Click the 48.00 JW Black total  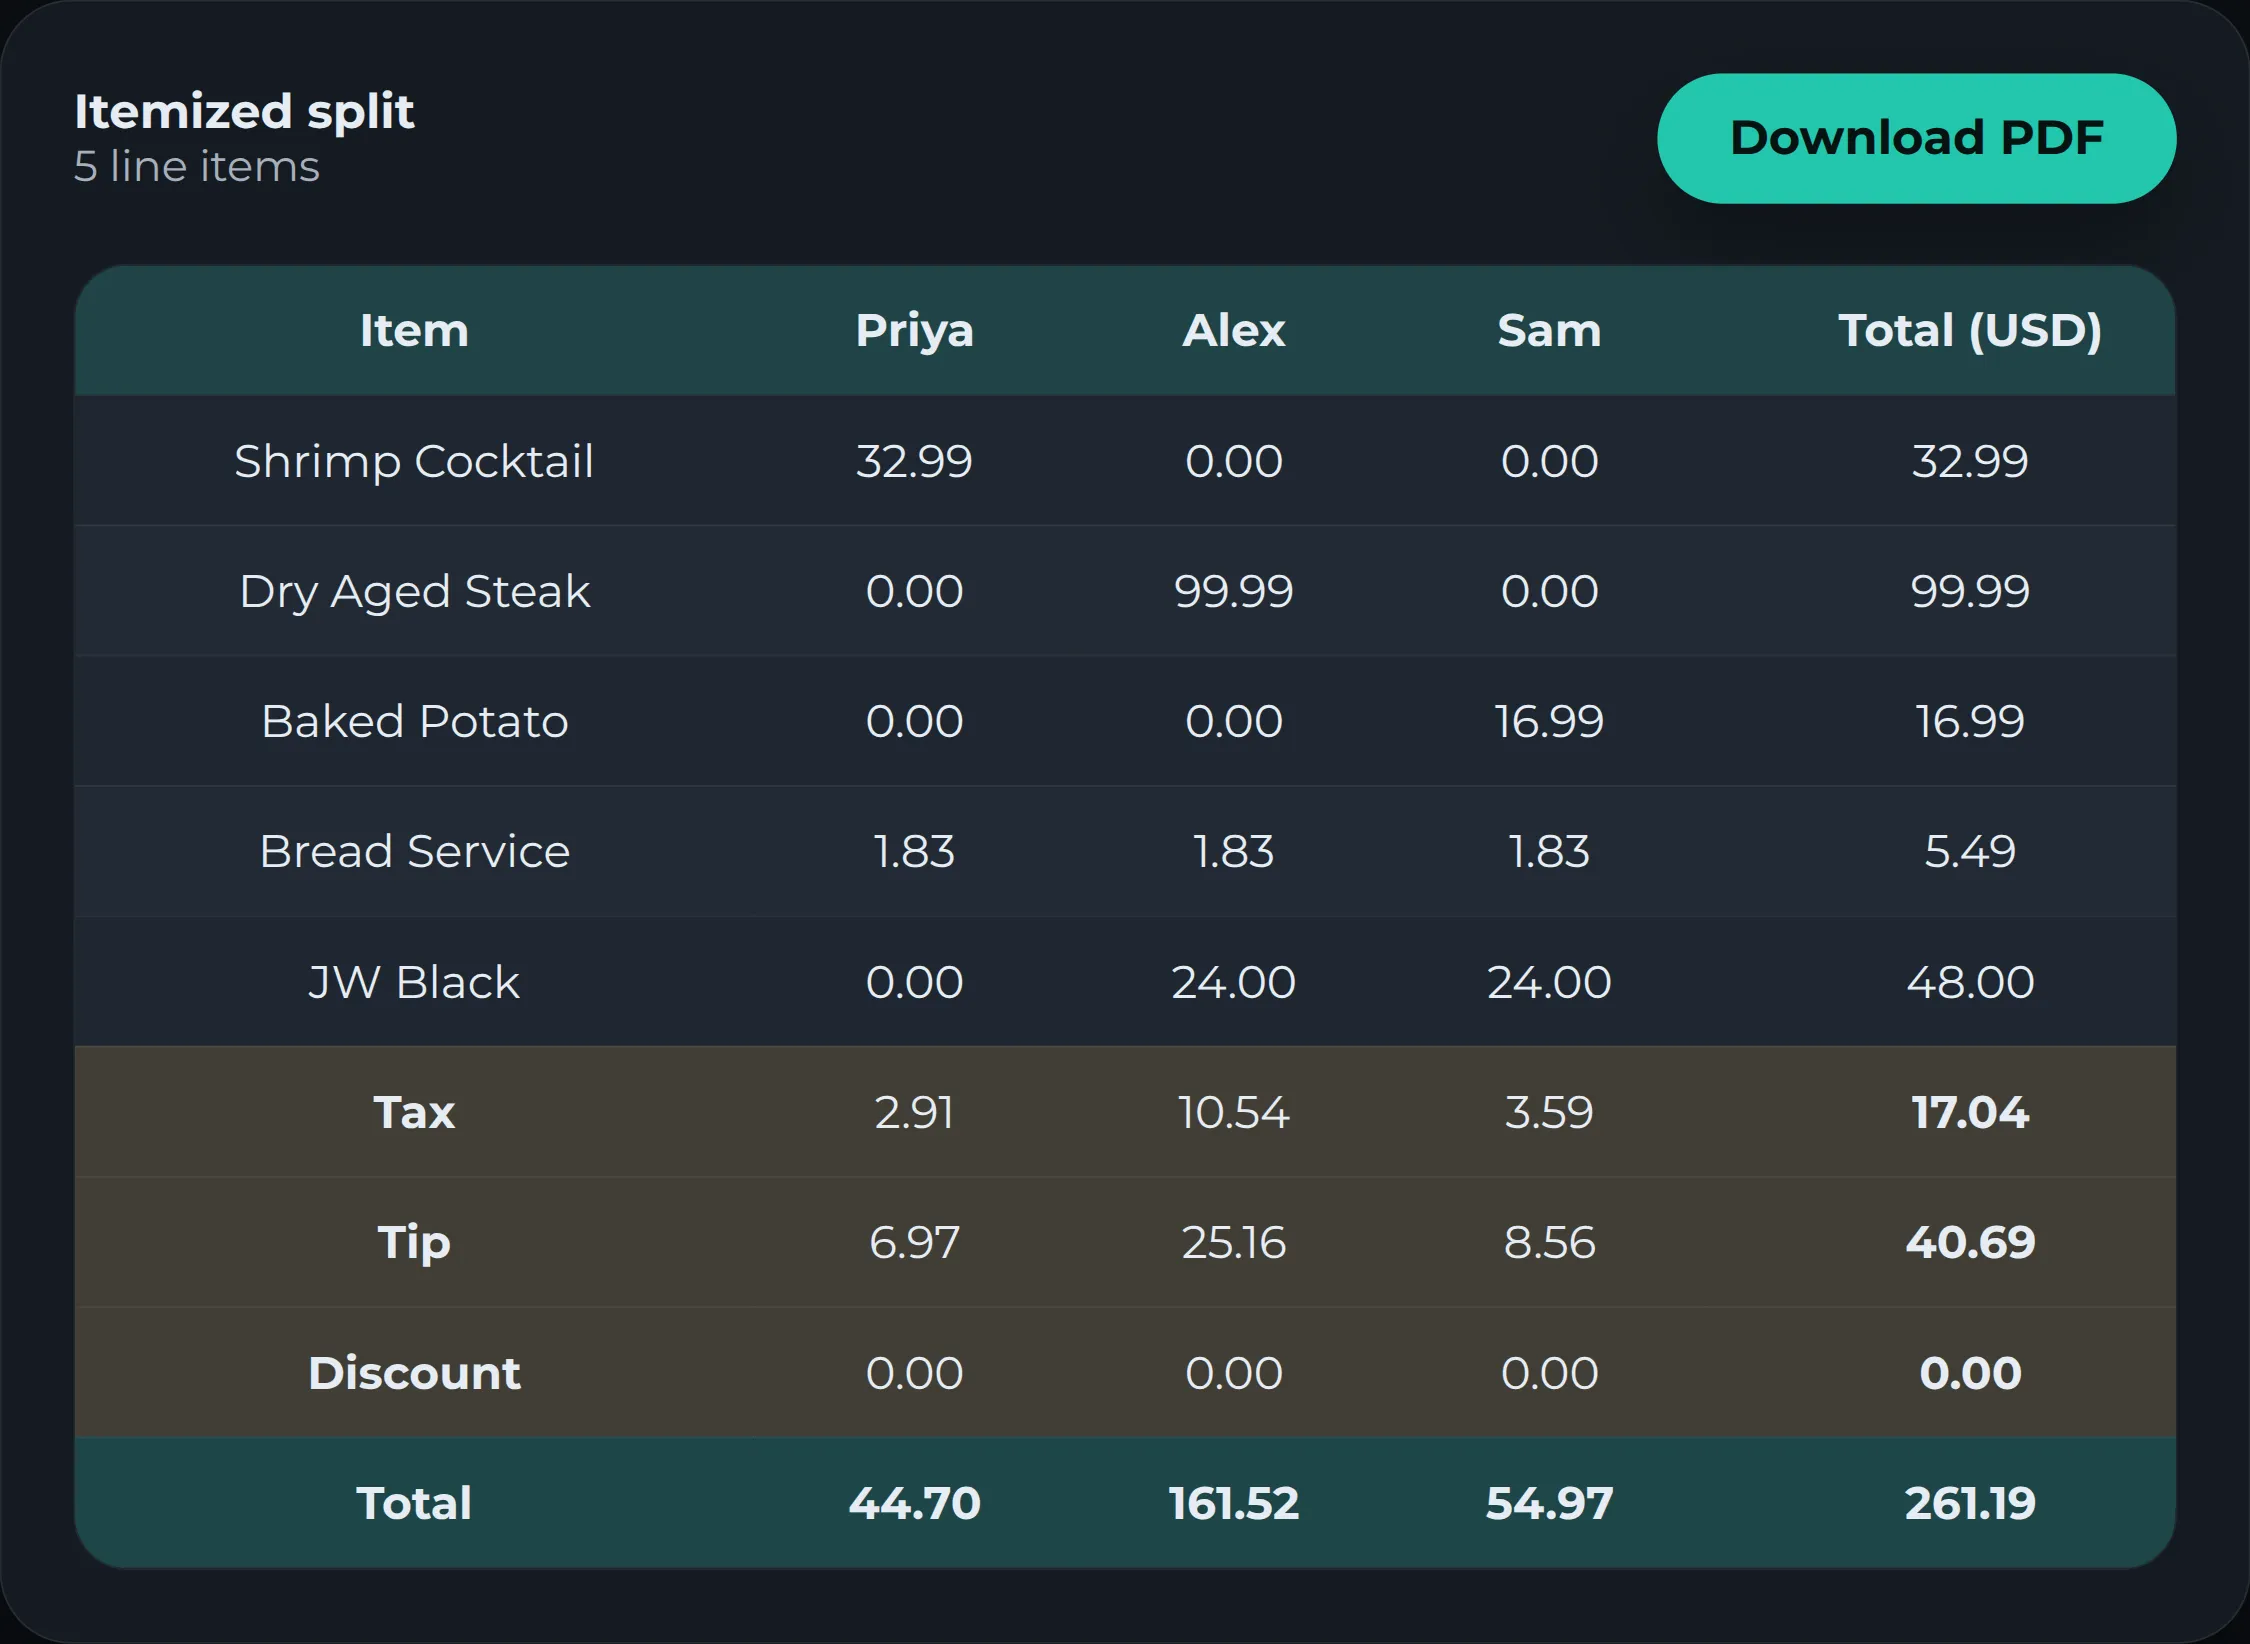tap(1970, 982)
